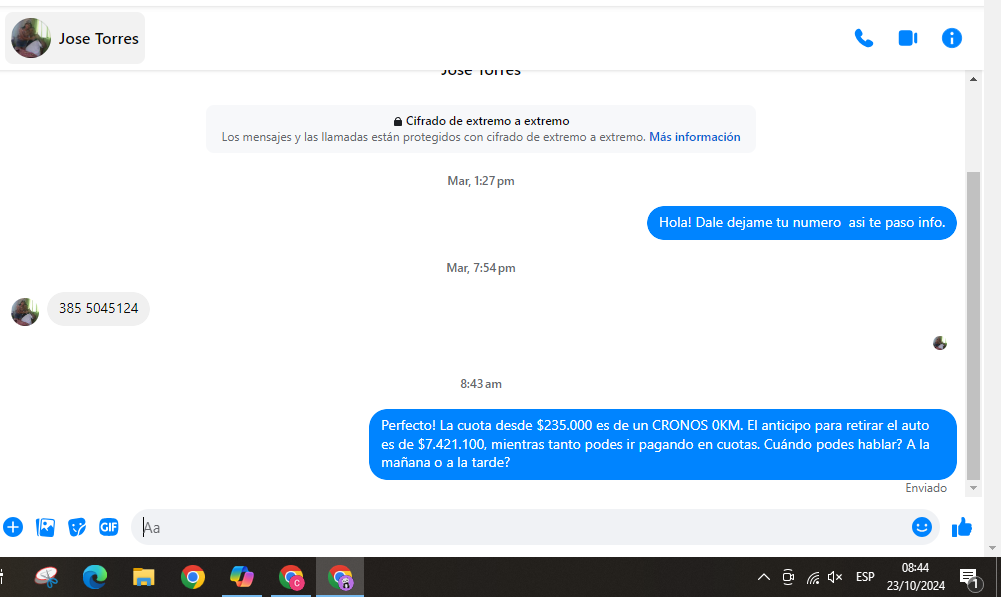Attach a photo using the image icon
The height and width of the screenshot is (597, 1001).
tap(45, 527)
